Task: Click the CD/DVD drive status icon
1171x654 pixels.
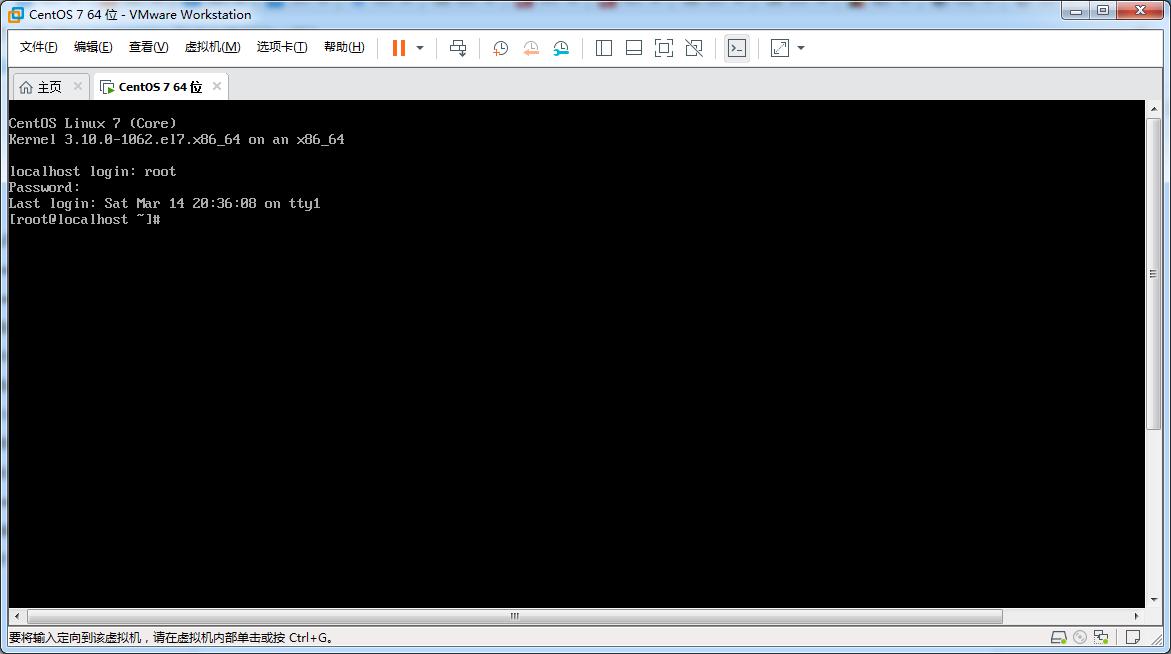Action: click(x=1080, y=637)
